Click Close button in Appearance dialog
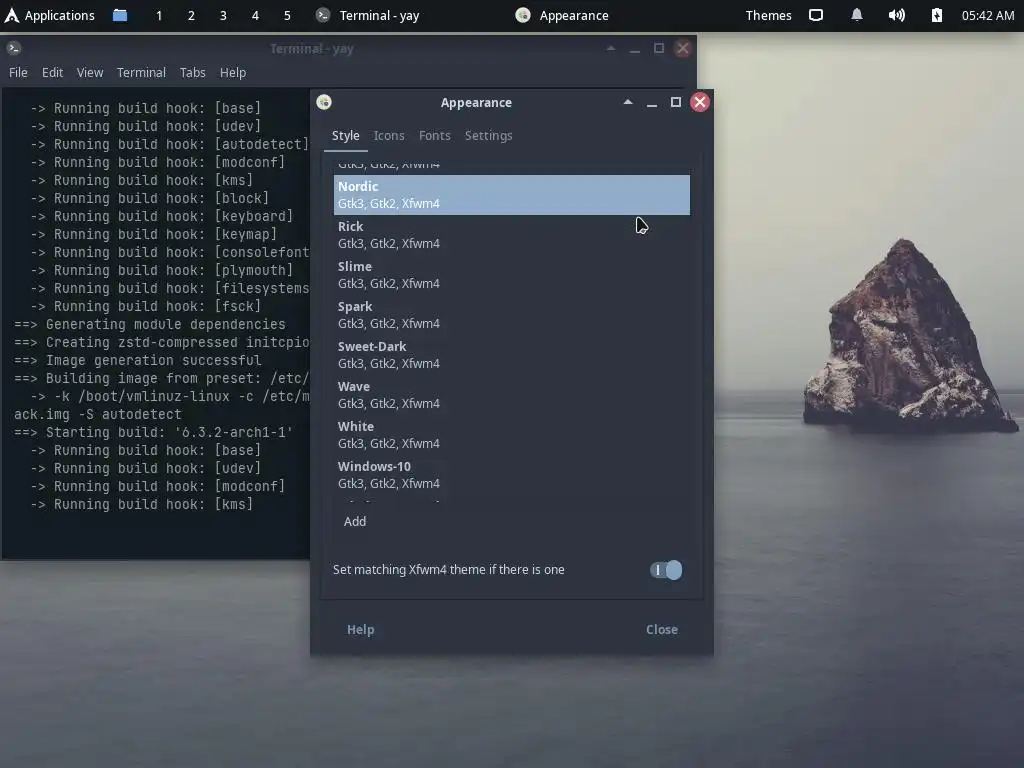Image resolution: width=1024 pixels, height=768 pixels. coord(662,630)
